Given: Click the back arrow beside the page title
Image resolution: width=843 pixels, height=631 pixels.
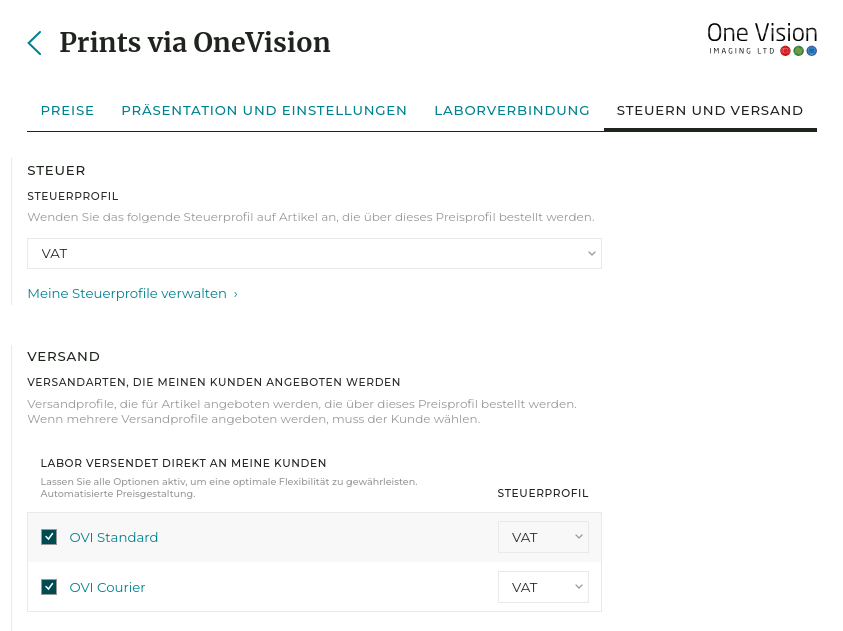Looking at the screenshot, I should tap(35, 43).
